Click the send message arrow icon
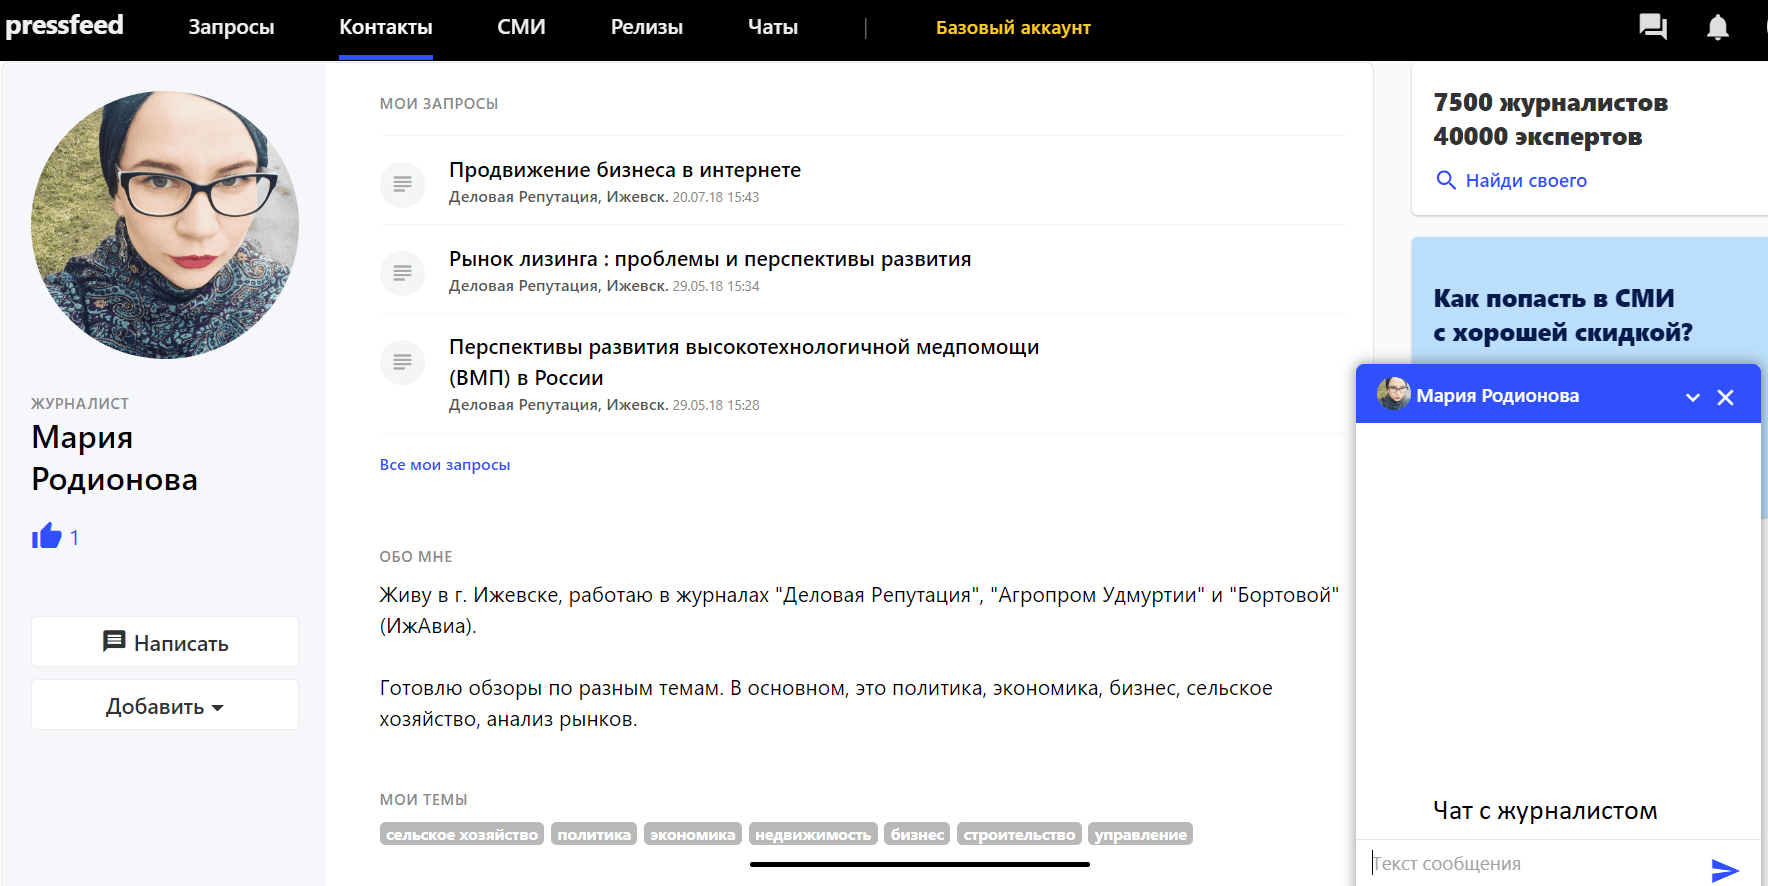This screenshot has width=1768, height=886. click(1725, 869)
